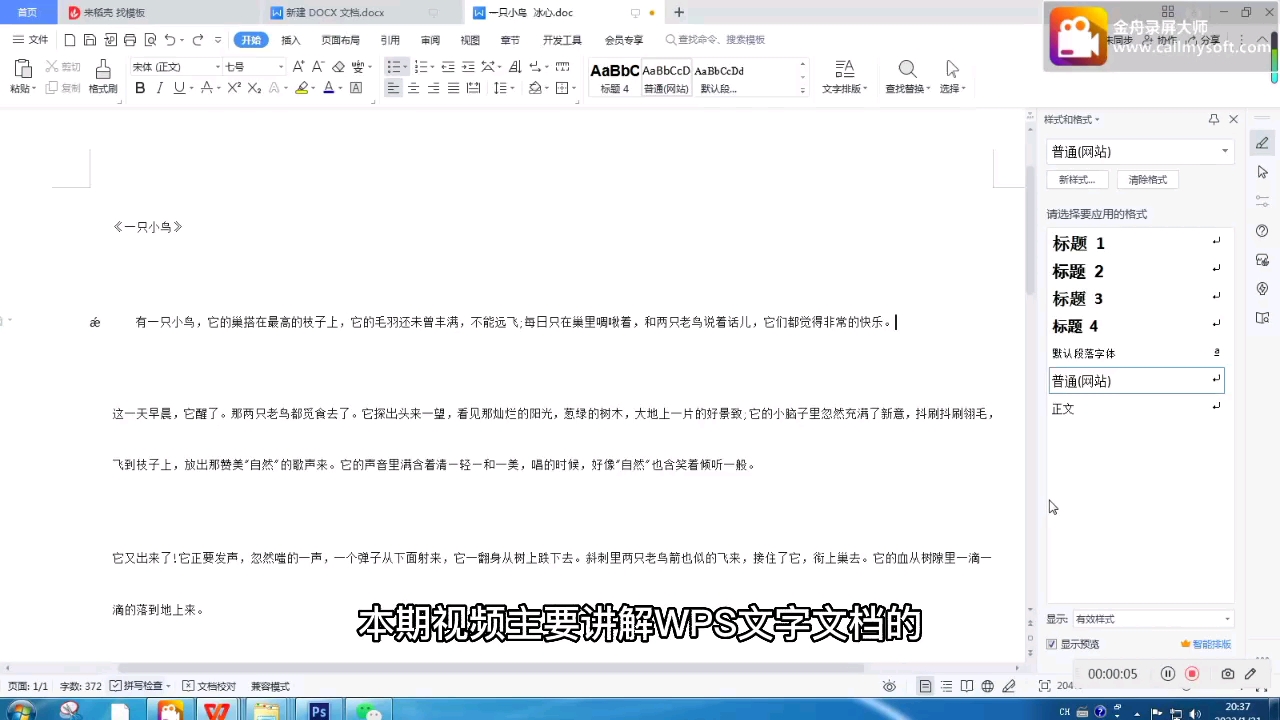Click the 新样式... button
The image size is (1280, 720).
click(x=1077, y=180)
